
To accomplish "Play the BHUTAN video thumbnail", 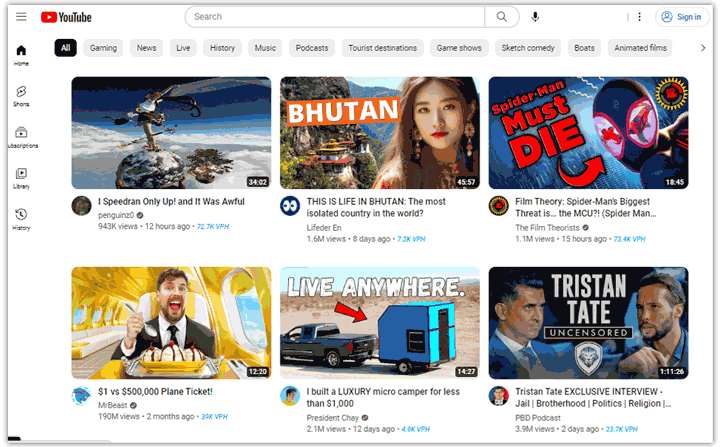I will click(x=379, y=133).
